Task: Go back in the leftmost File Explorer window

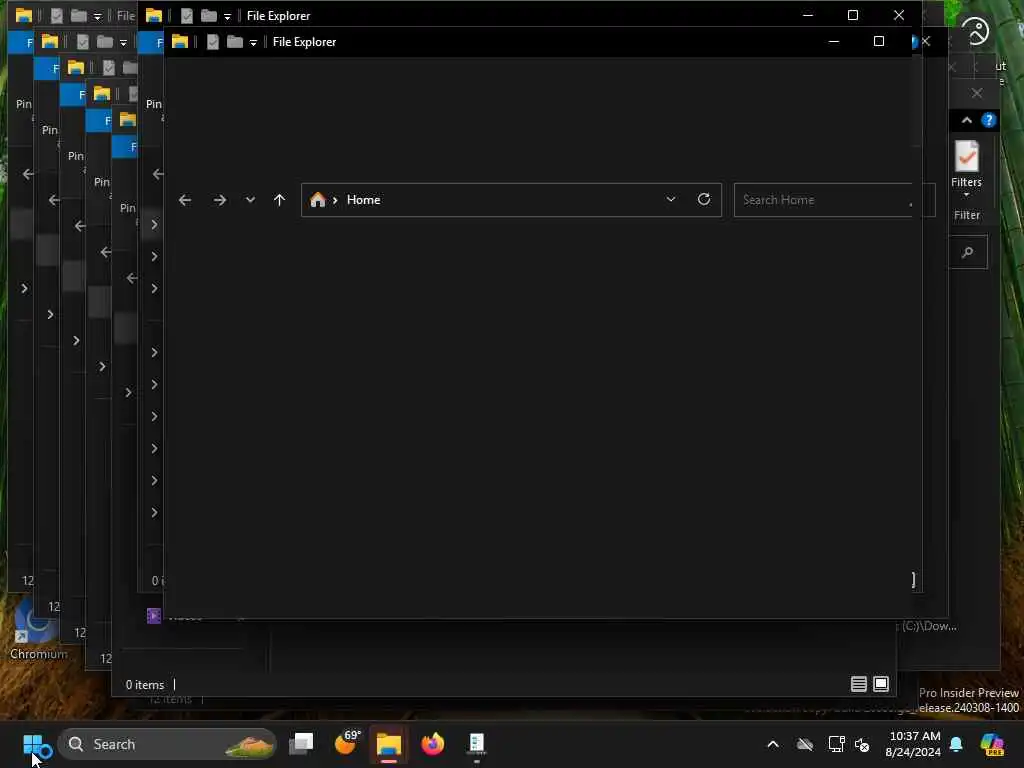Action: pyautogui.click(x=28, y=174)
